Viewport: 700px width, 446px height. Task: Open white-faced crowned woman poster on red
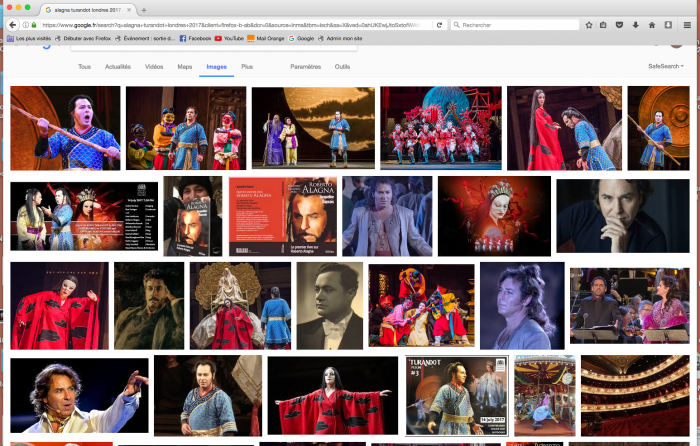[494, 216]
